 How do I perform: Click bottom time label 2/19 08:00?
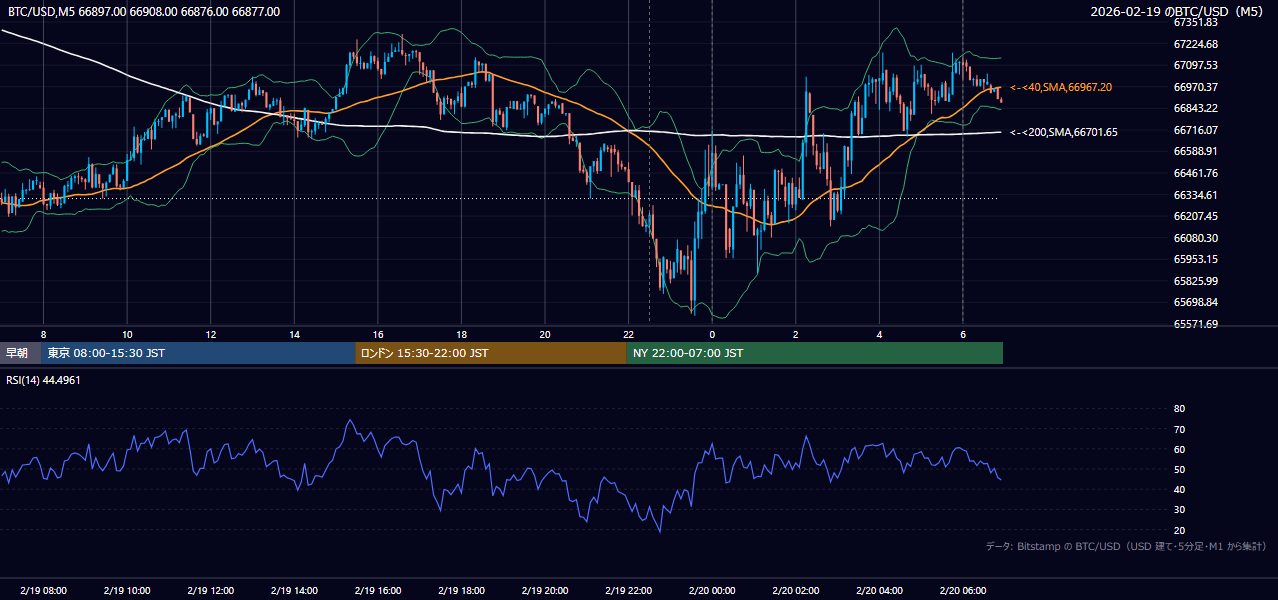pos(43,591)
